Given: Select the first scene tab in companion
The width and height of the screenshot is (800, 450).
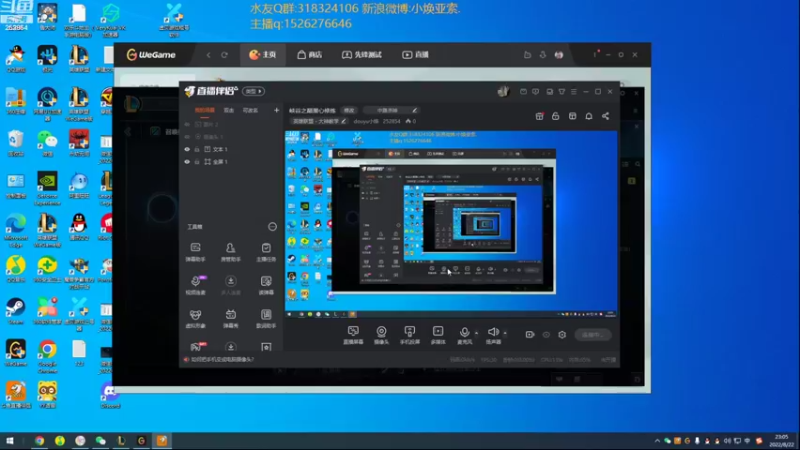Looking at the screenshot, I should pyautogui.click(x=205, y=110).
